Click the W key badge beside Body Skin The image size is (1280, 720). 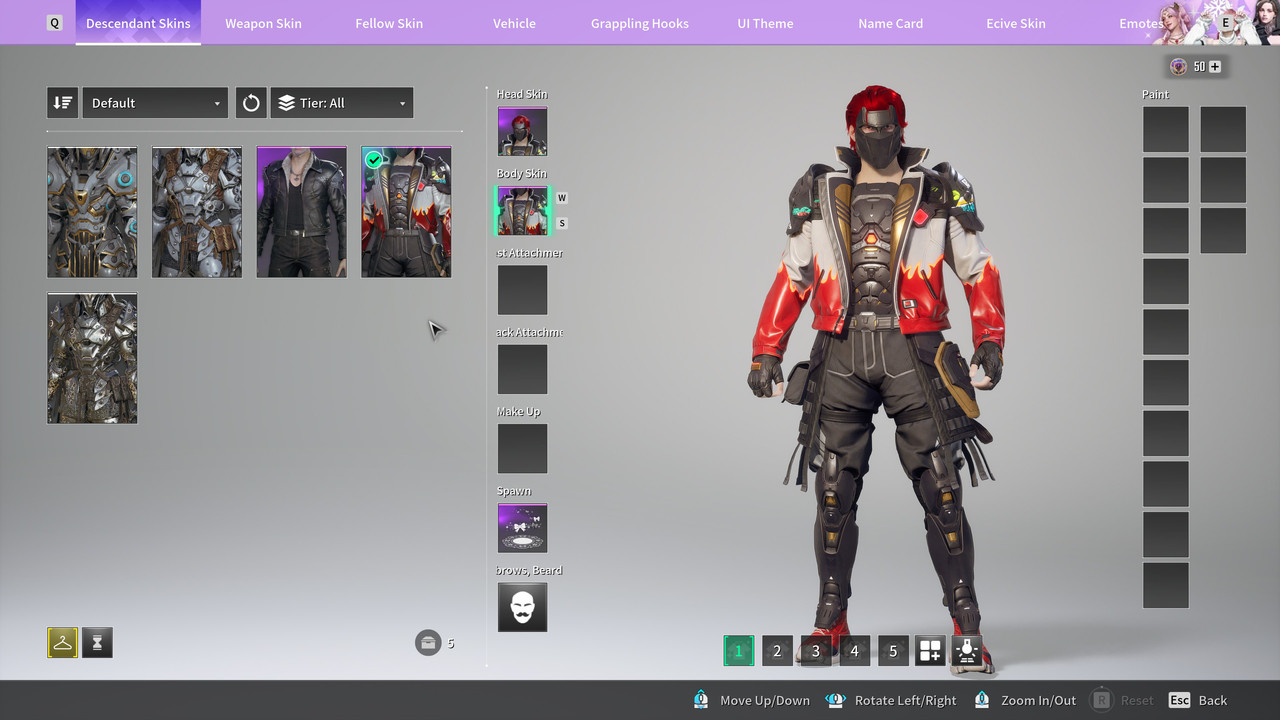click(562, 198)
